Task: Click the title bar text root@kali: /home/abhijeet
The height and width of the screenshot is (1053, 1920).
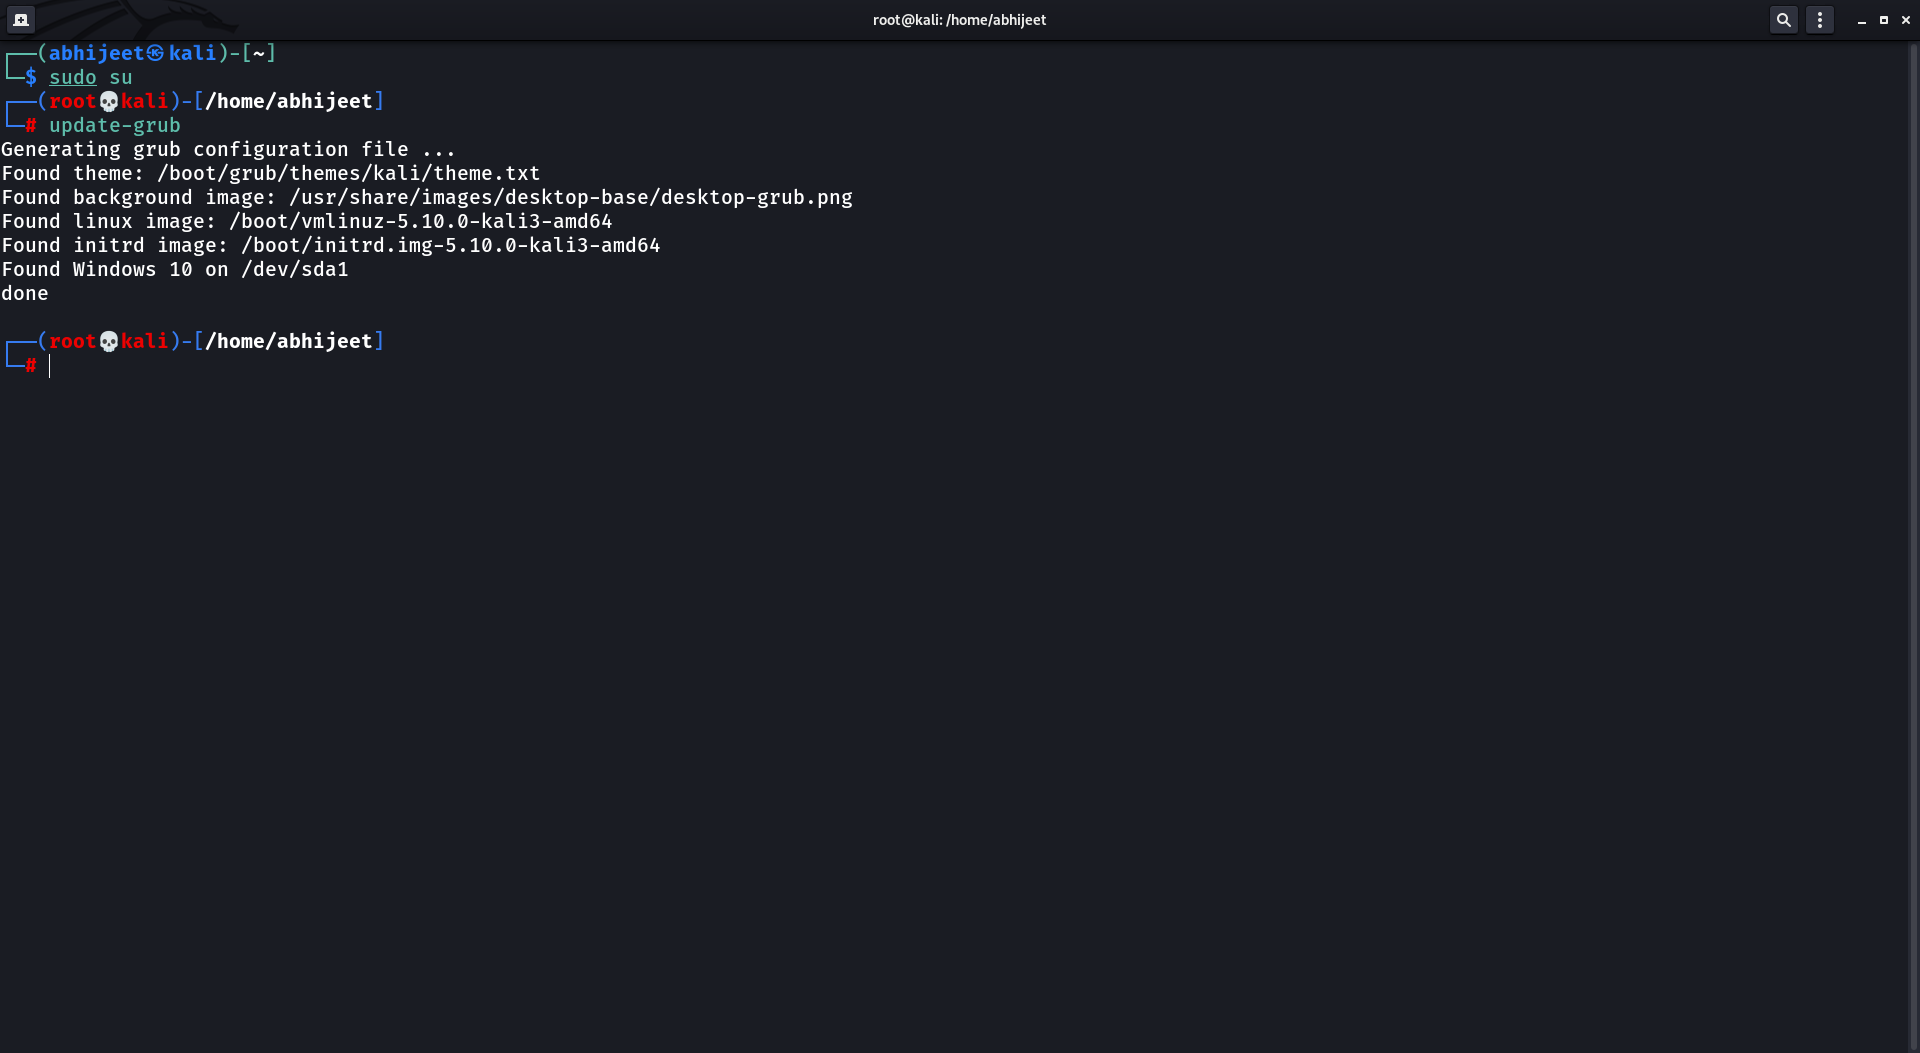Action: point(958,19)
